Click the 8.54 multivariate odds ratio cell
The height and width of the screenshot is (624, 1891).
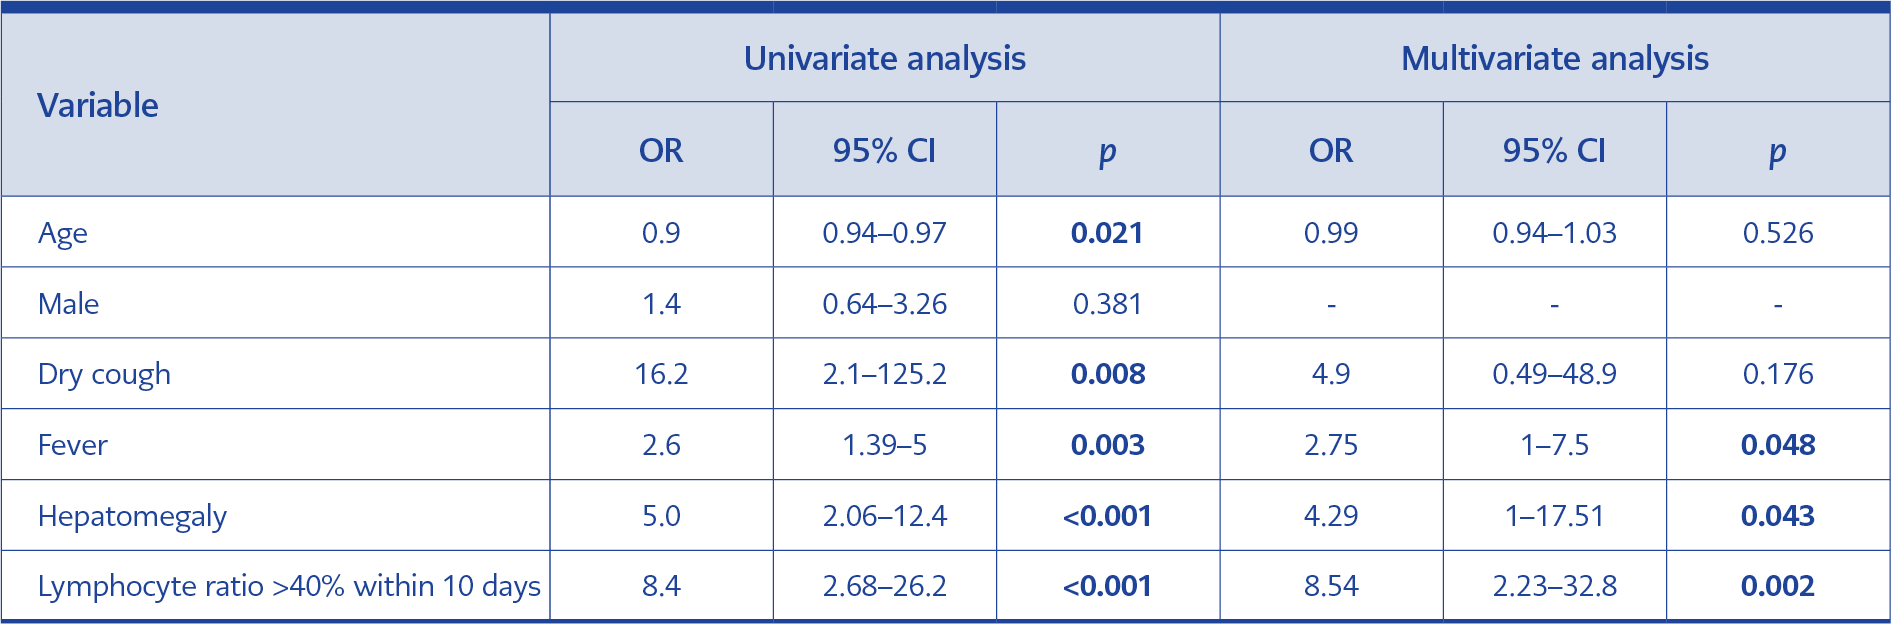click(x=1331, y=586)
